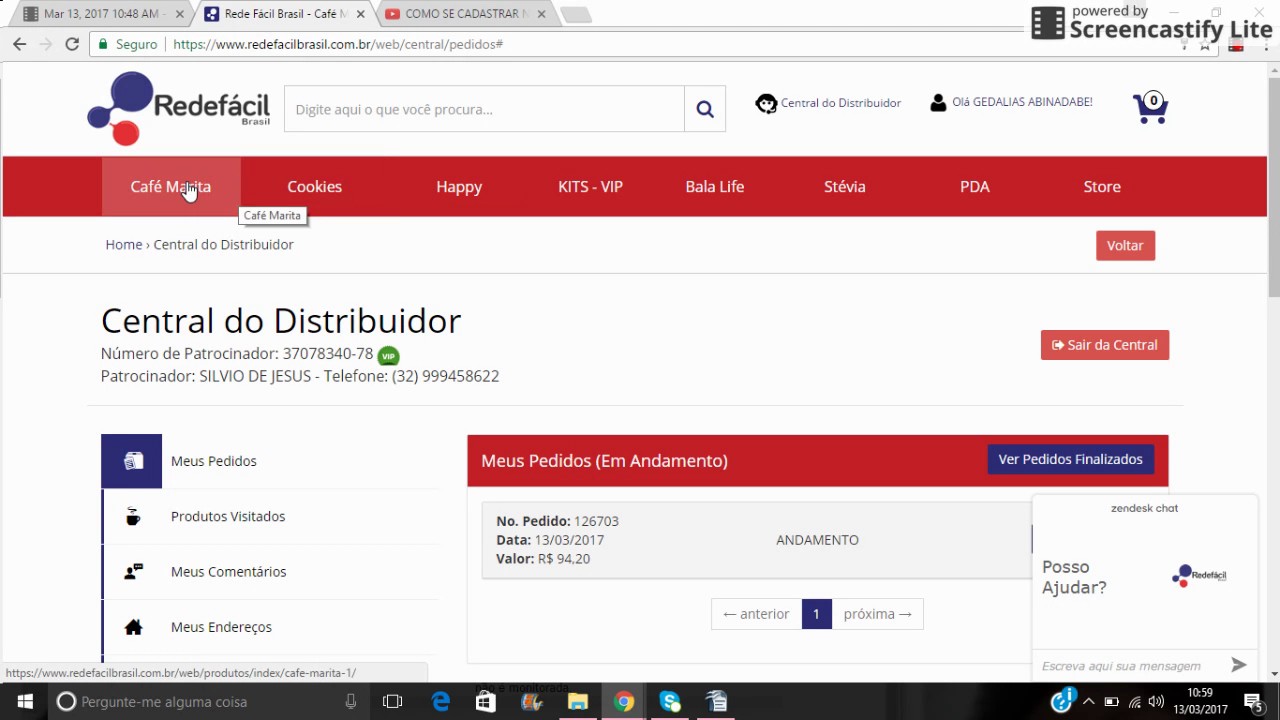Click the próxima pagination button
The image size is (1280, 720).
877,614
